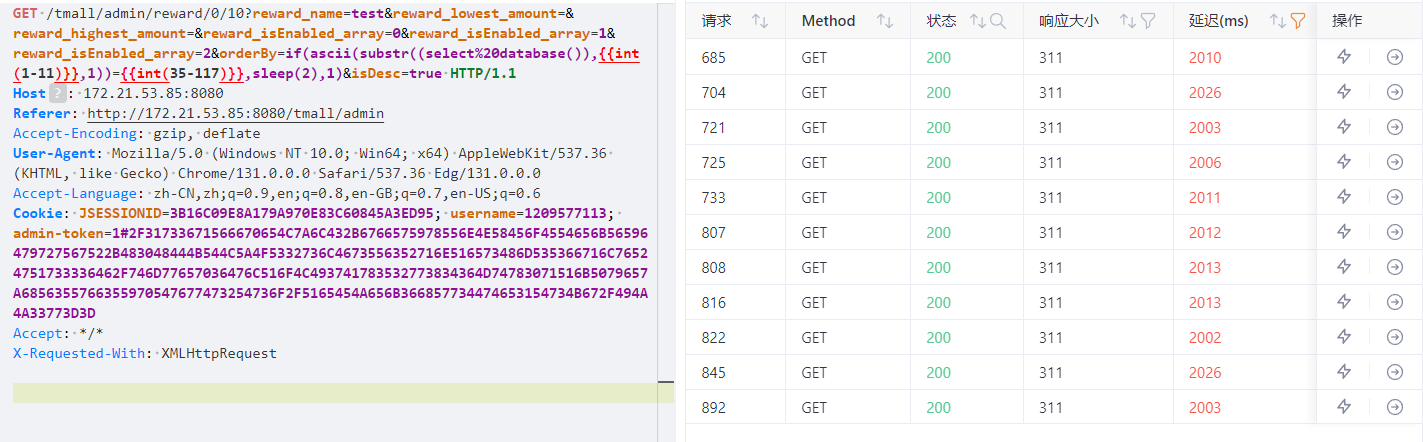Screen dimensions: 1423x442
Task: Open the search icon in 状态 header
Action: 997,21
